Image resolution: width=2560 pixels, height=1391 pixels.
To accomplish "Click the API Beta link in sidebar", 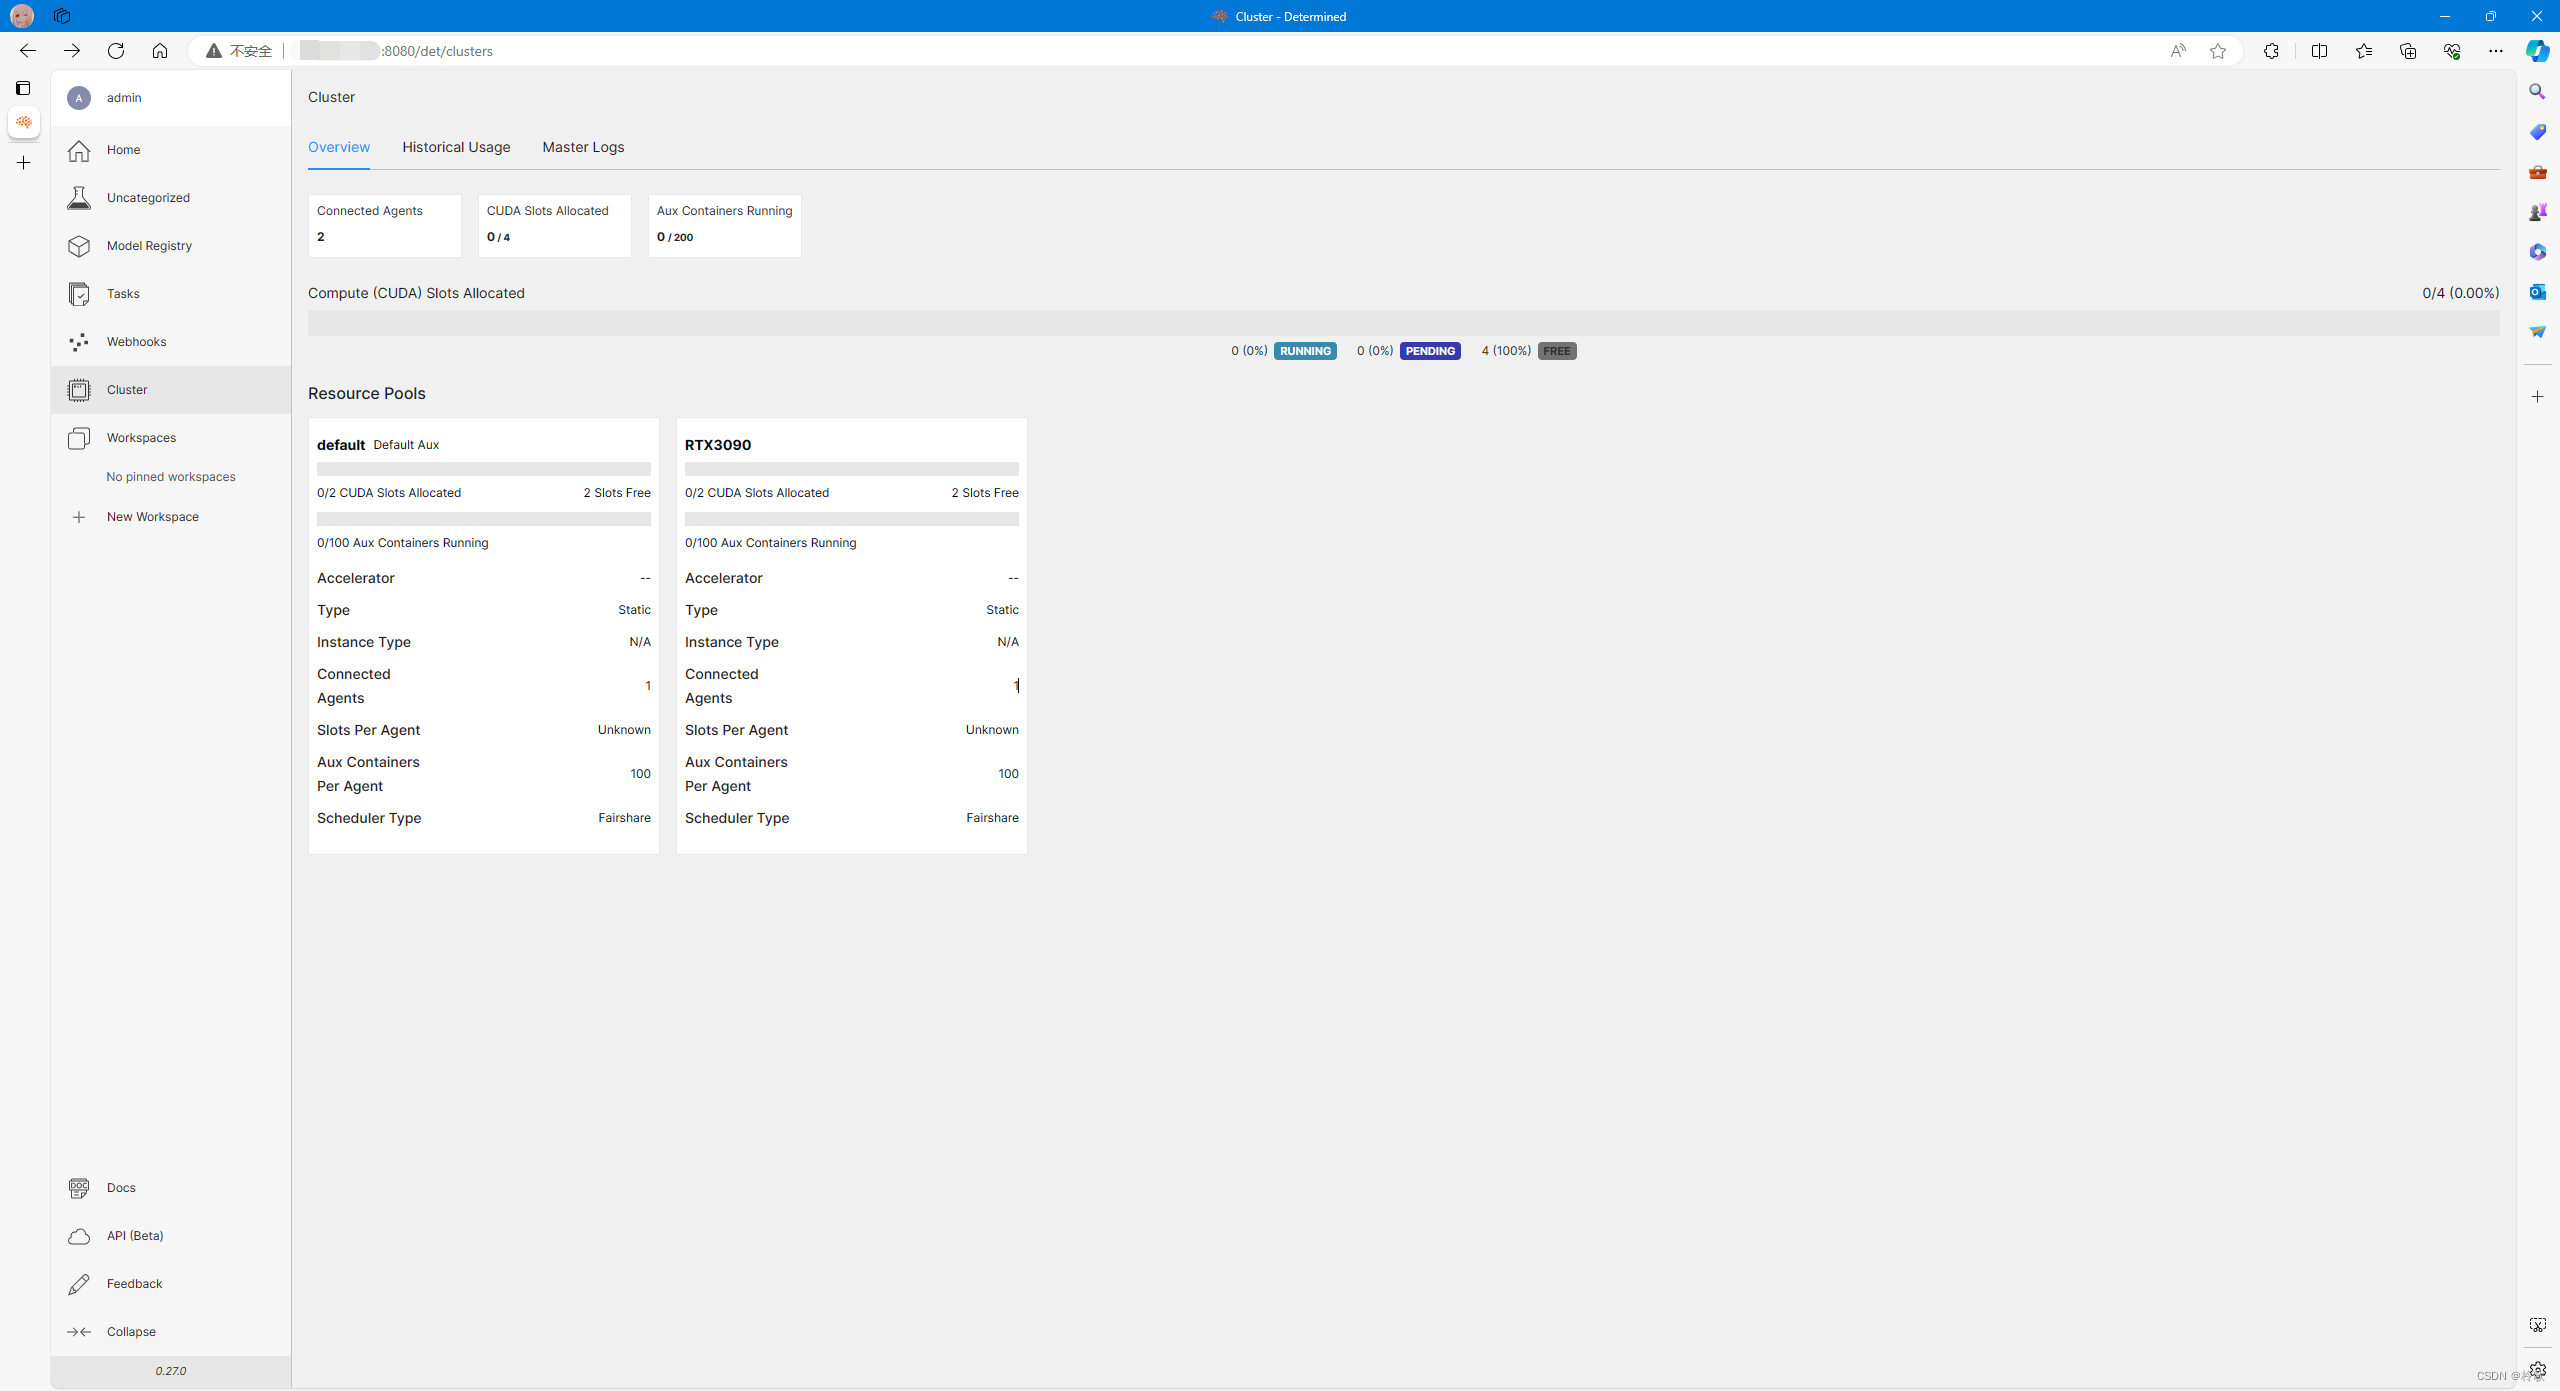I will (134, 1235).
